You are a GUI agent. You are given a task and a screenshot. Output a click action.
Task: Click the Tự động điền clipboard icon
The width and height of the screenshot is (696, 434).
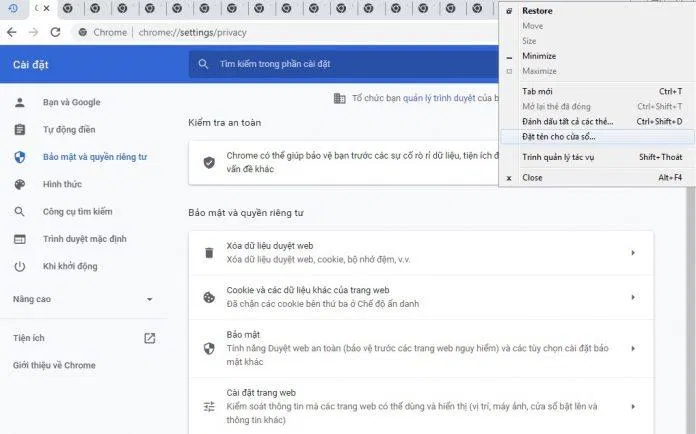20,130
